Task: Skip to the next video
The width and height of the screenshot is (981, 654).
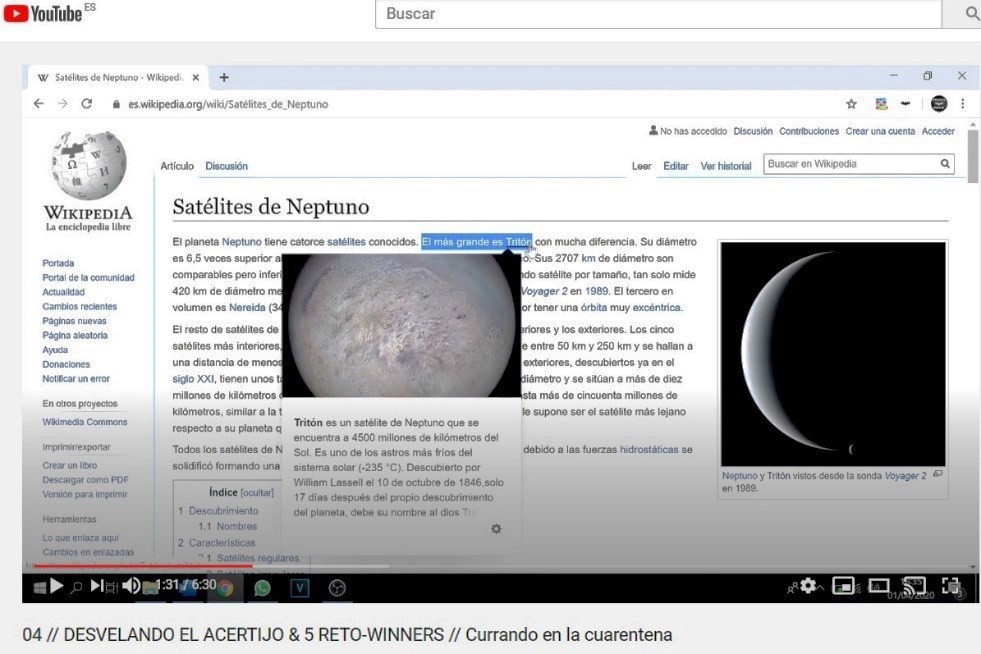Action: tap(99, 586)
